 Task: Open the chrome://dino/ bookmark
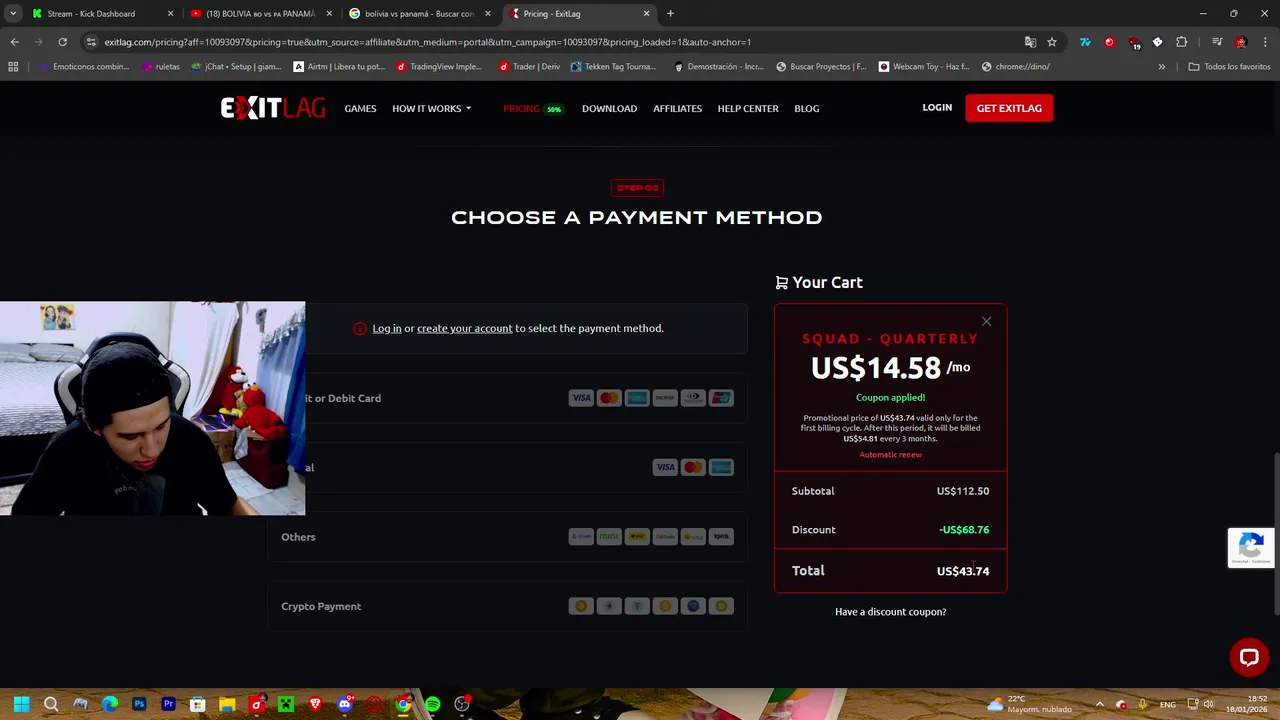1016,67
